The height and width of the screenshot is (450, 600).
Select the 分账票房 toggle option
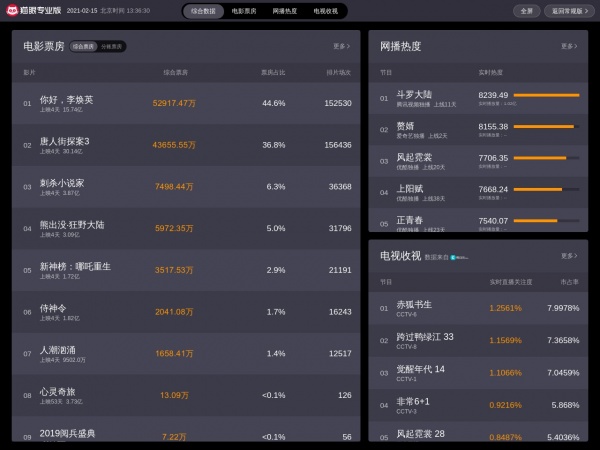click(111, 47)
